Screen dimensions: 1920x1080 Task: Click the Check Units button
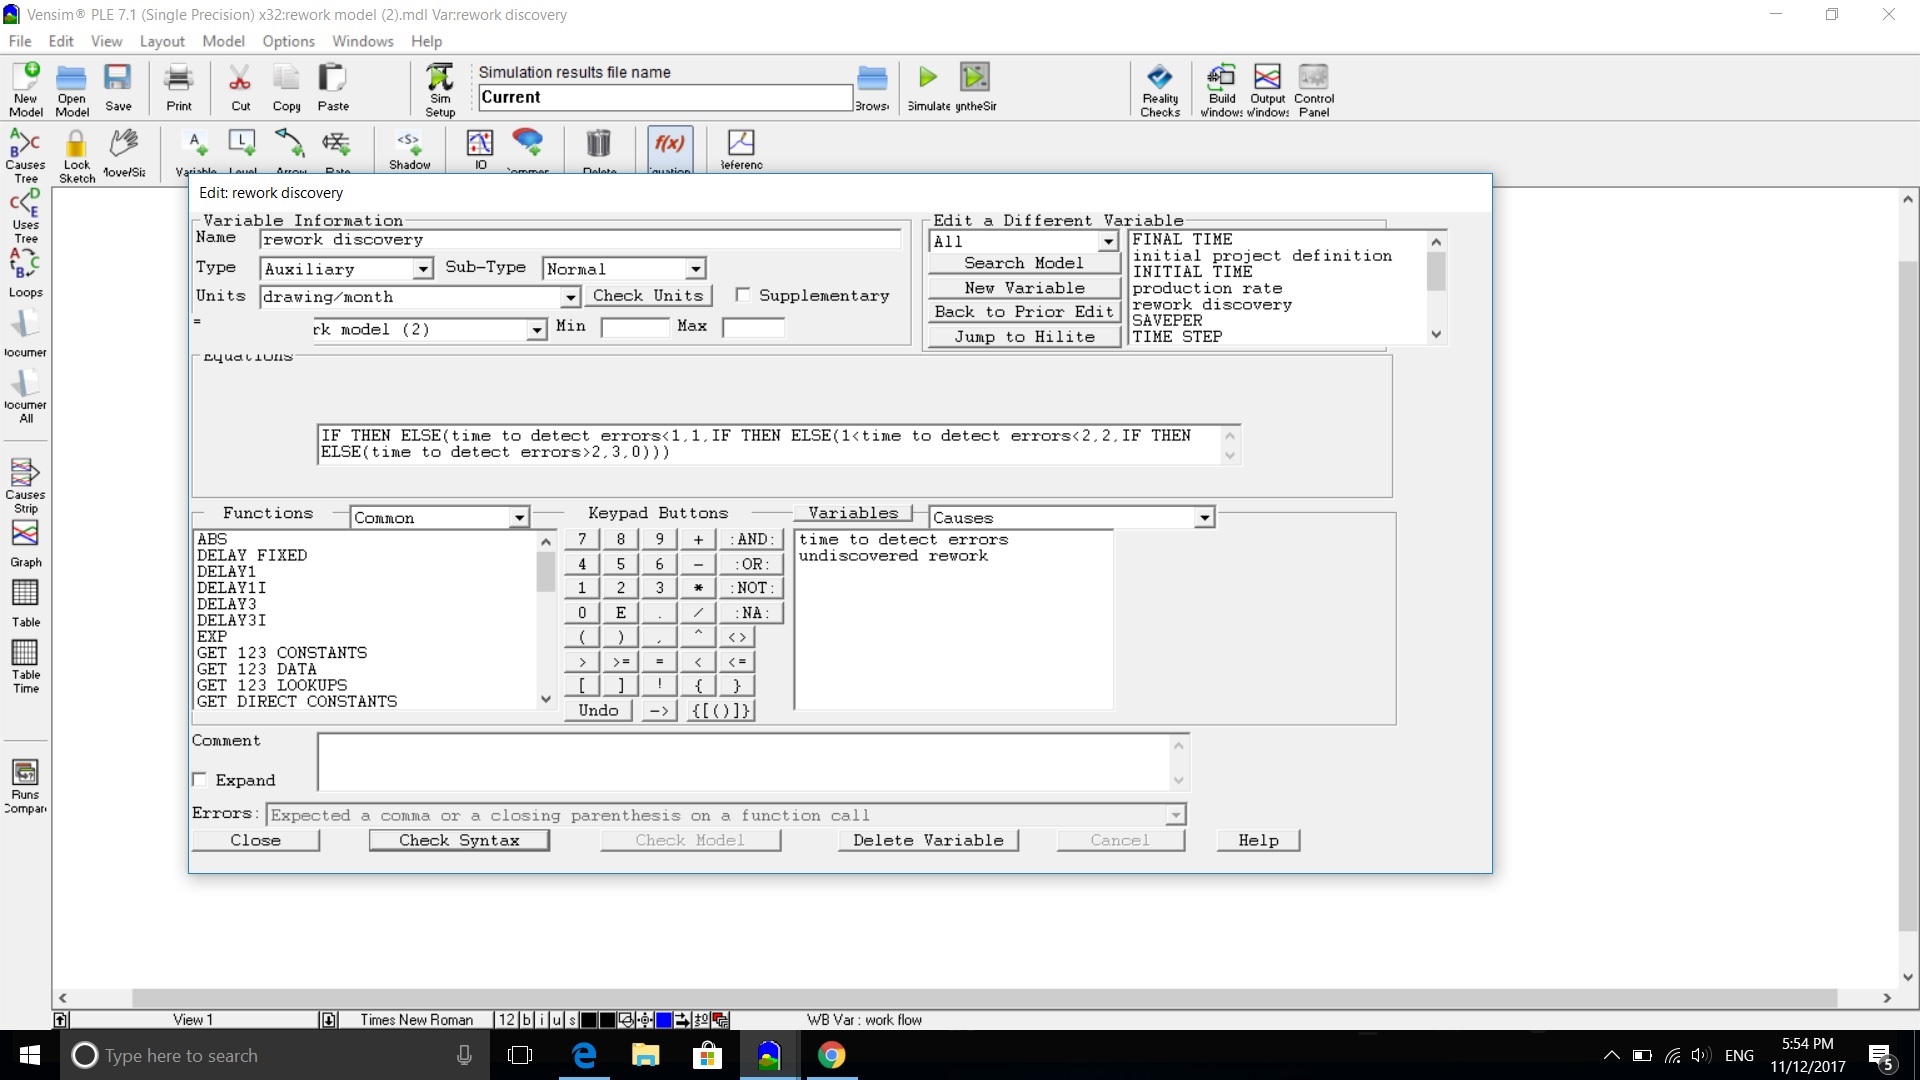[648, 295]
